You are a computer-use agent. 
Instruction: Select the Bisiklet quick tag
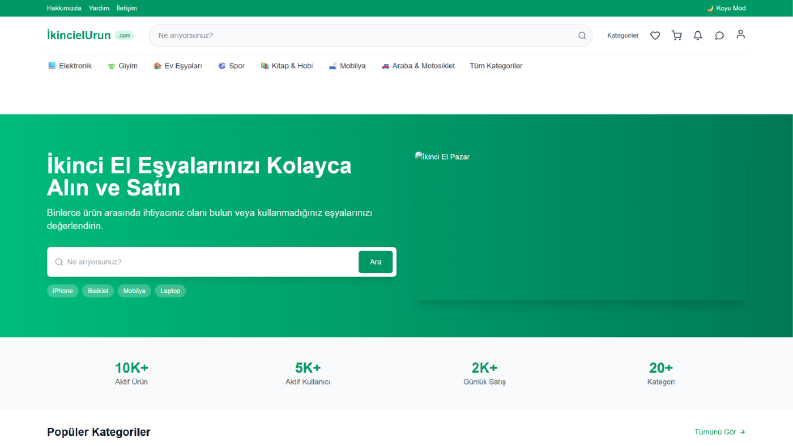98,291
